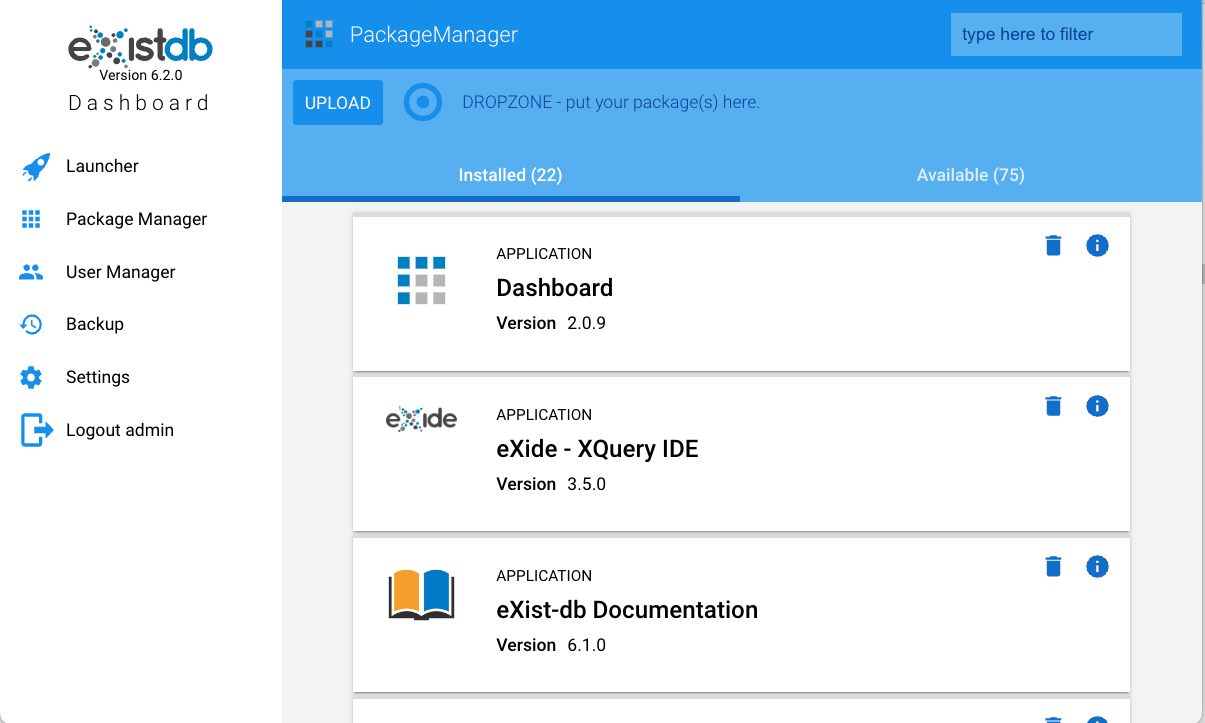1205x723 pixels.
Task: Click the Settings gear icon
Action: click(x=34, y=377)
